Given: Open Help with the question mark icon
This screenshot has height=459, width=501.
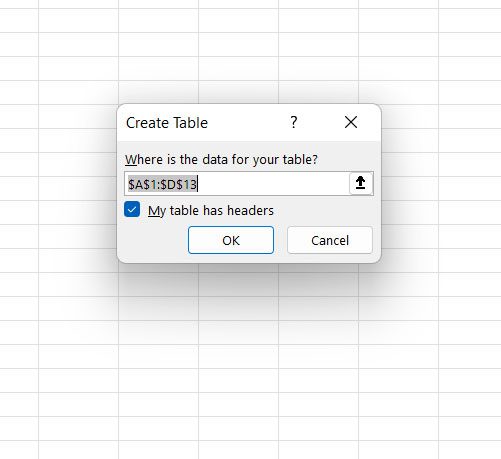Looking at the screenshot, I should click(293, 122).
